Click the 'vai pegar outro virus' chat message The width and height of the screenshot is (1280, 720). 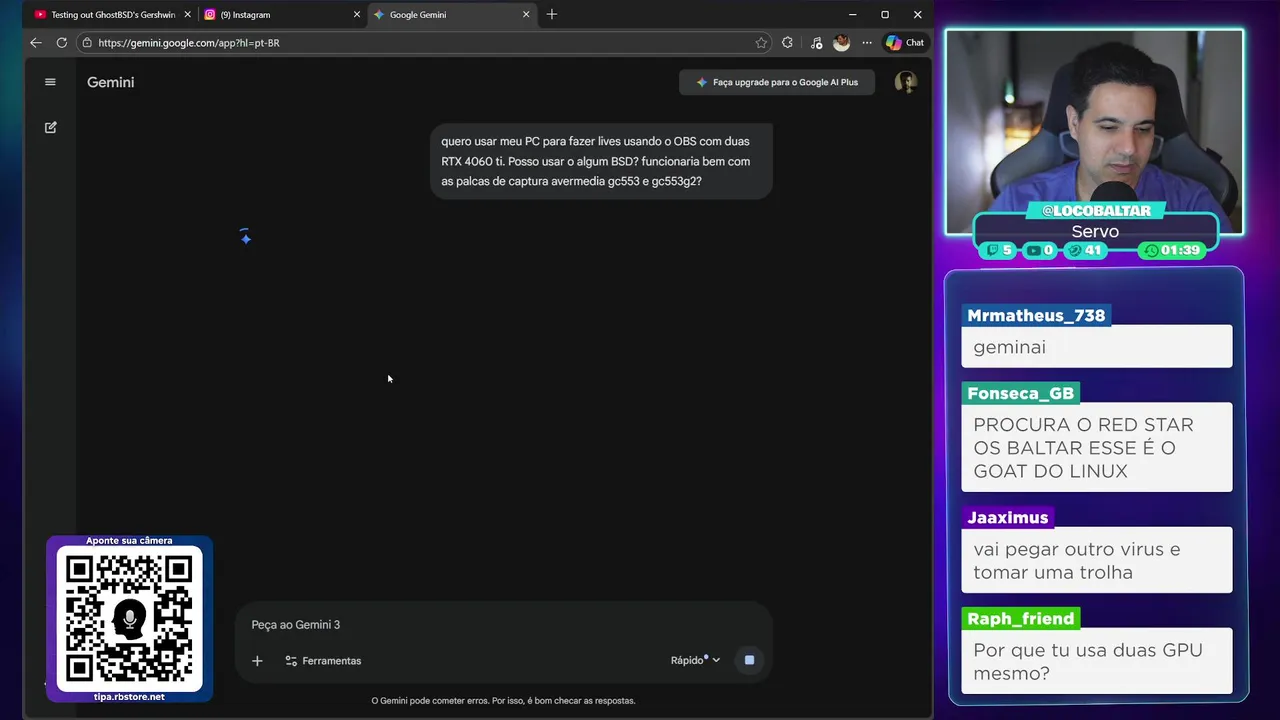pyautogui.click(x=1096, y=560)
